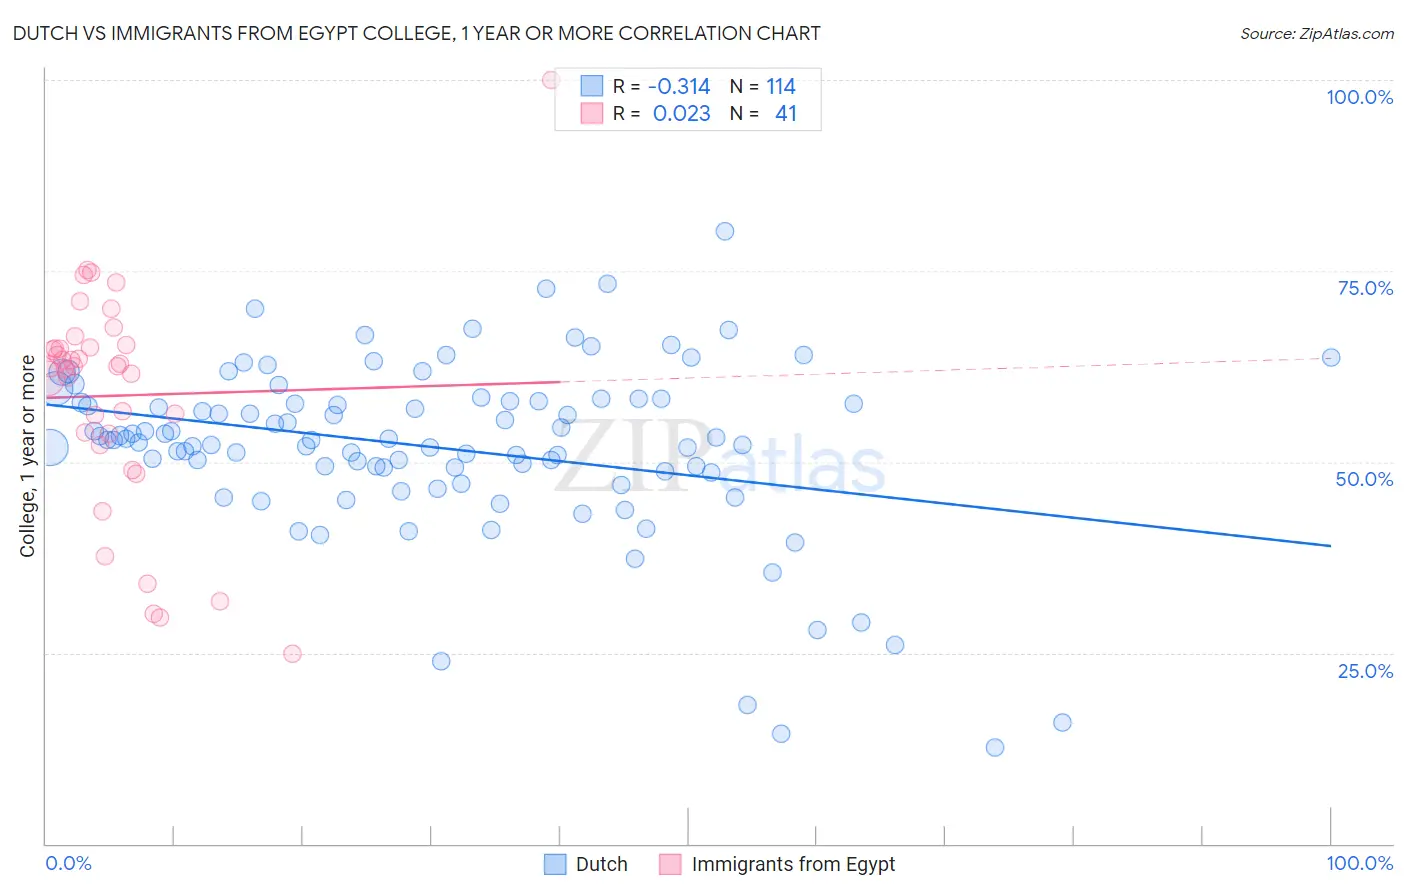
Task: Click the 25.0% y-axis label
Action: point(1365,671)
